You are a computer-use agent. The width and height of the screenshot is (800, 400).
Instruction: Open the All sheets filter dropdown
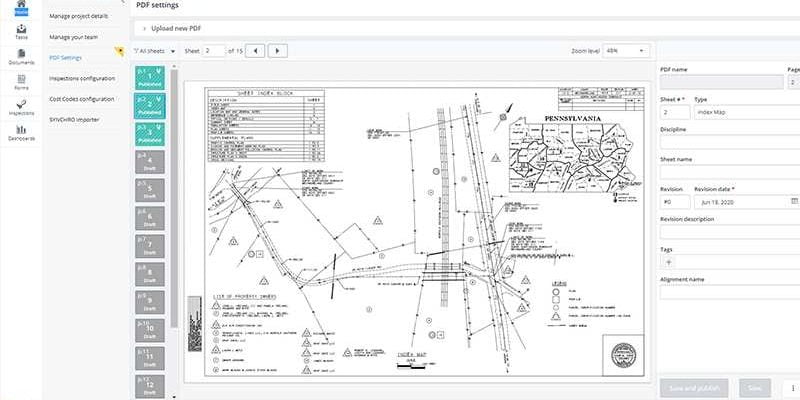(156, 50)
